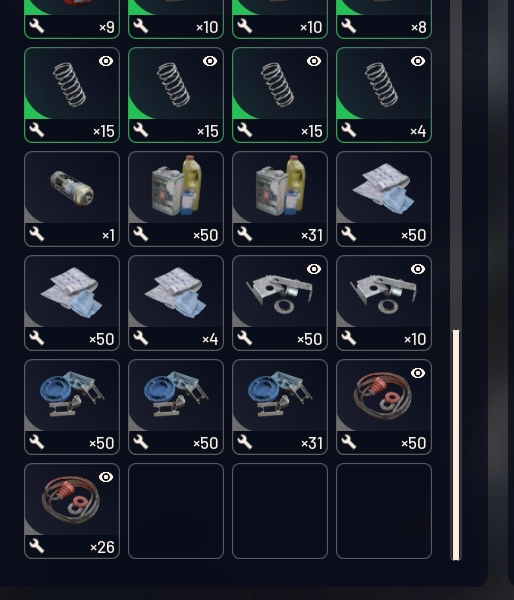Click the wire coil stack showing ×26
514x600 pixels.
pyautogui.click(x=72, y=511)
